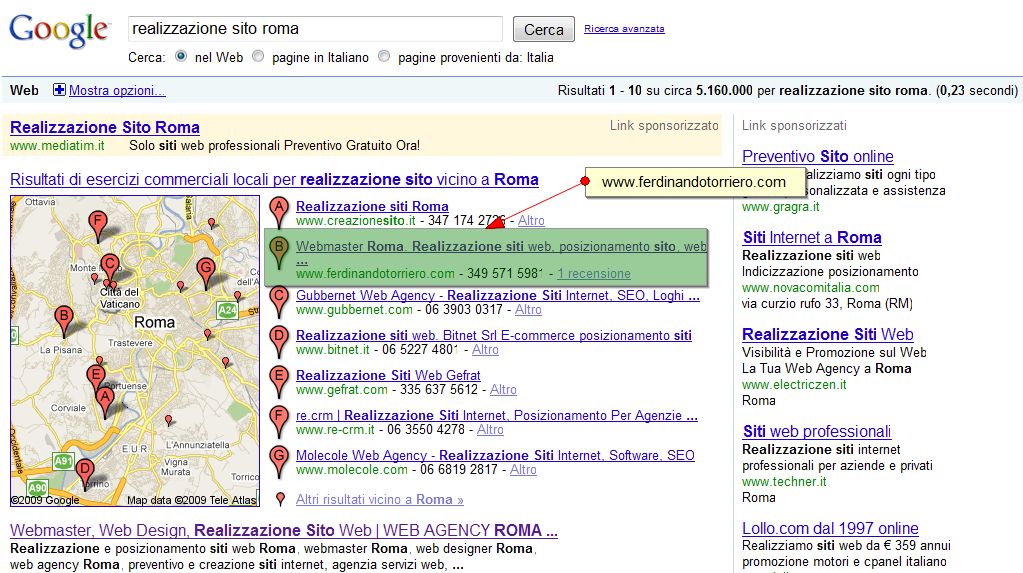
Task: Open Molecole Web Agency result link
Action: [495, 456]
